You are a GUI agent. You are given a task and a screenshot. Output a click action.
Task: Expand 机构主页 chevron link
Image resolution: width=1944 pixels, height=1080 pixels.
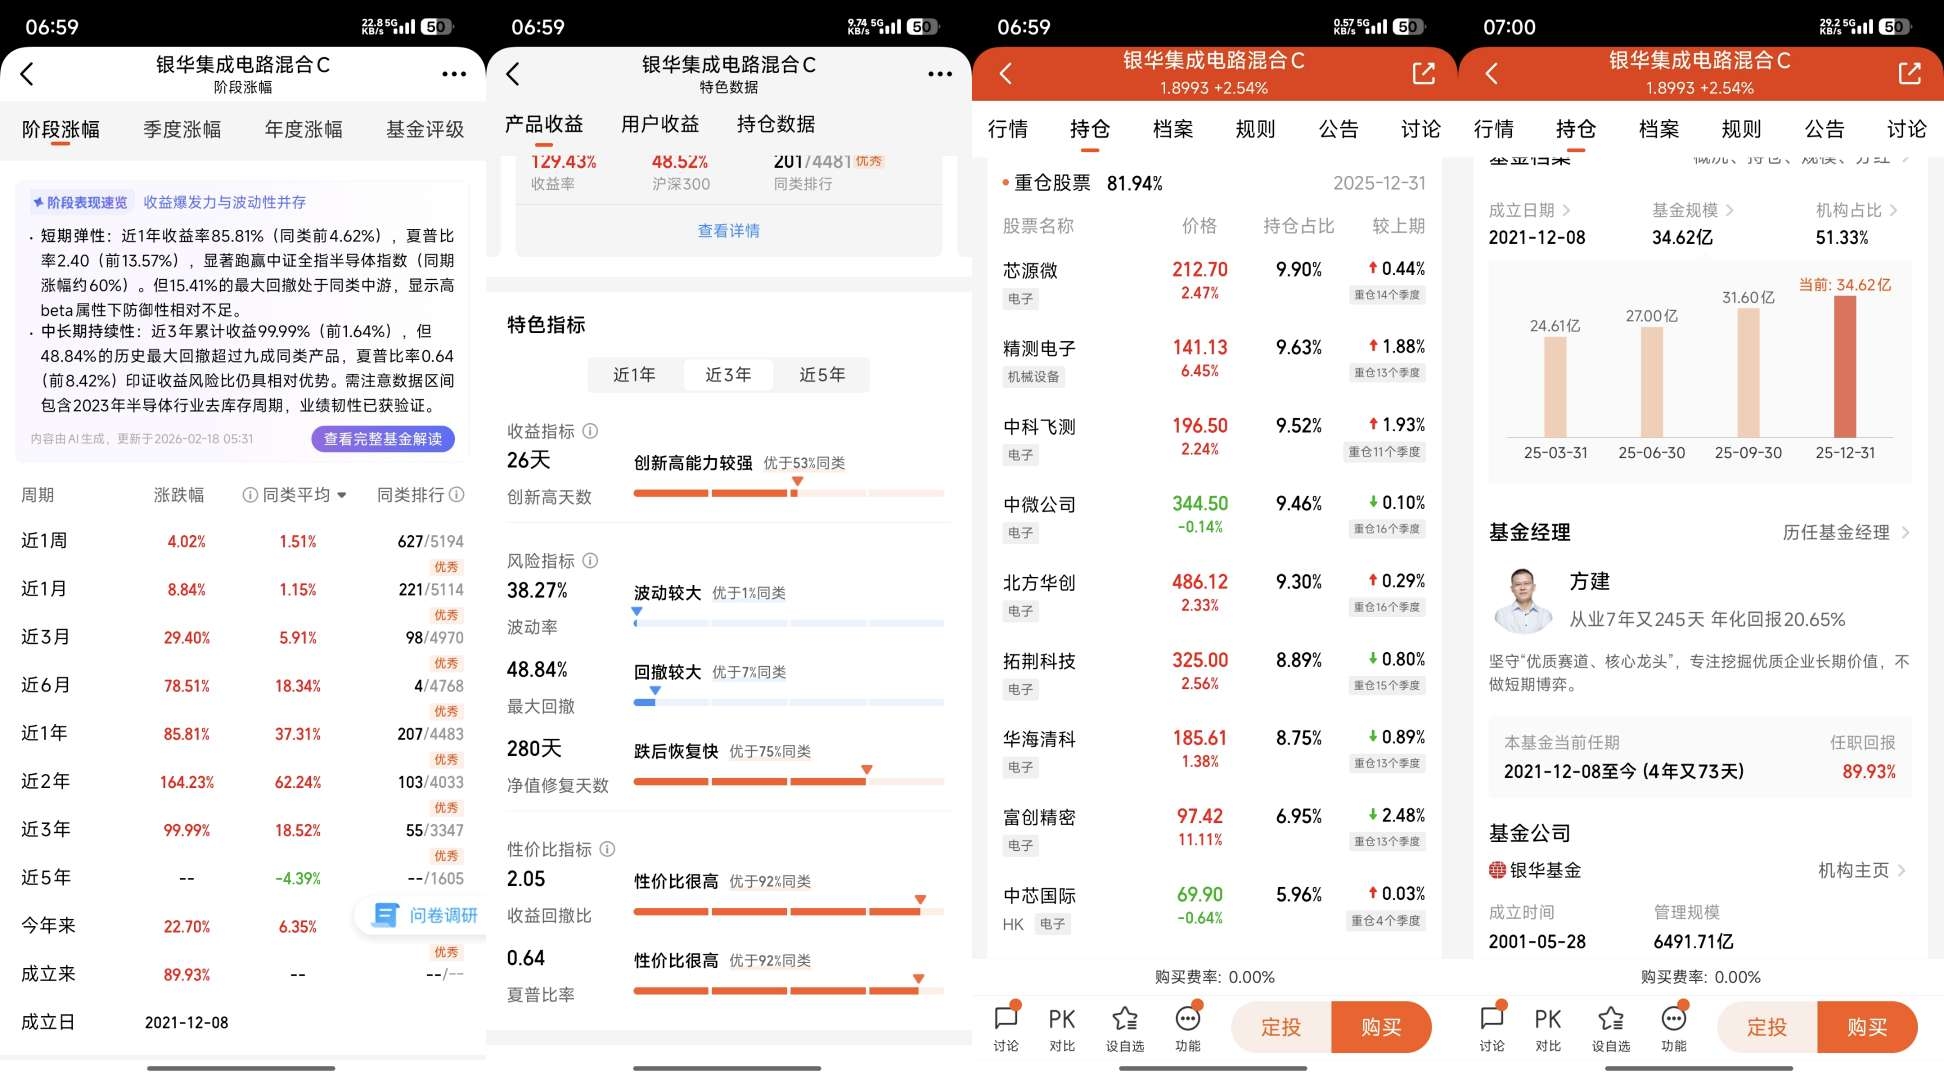click(x=1901, y=870)
